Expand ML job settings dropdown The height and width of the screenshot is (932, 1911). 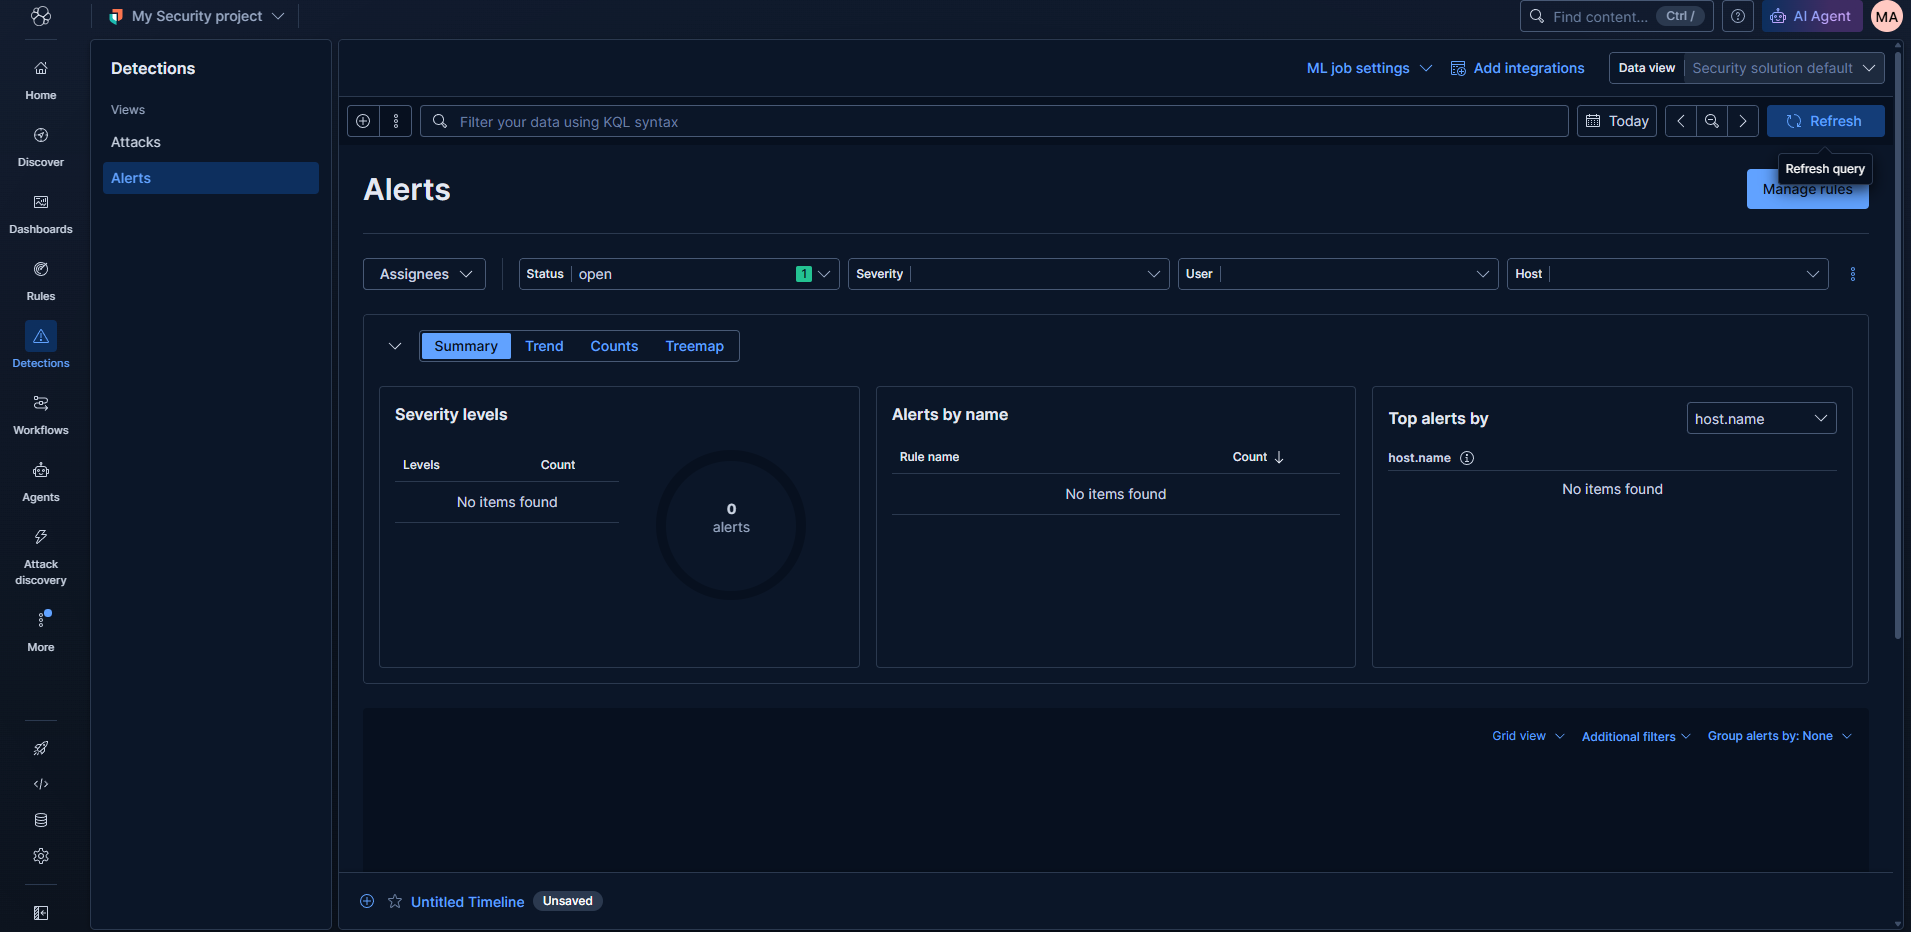coord(1369,68)
